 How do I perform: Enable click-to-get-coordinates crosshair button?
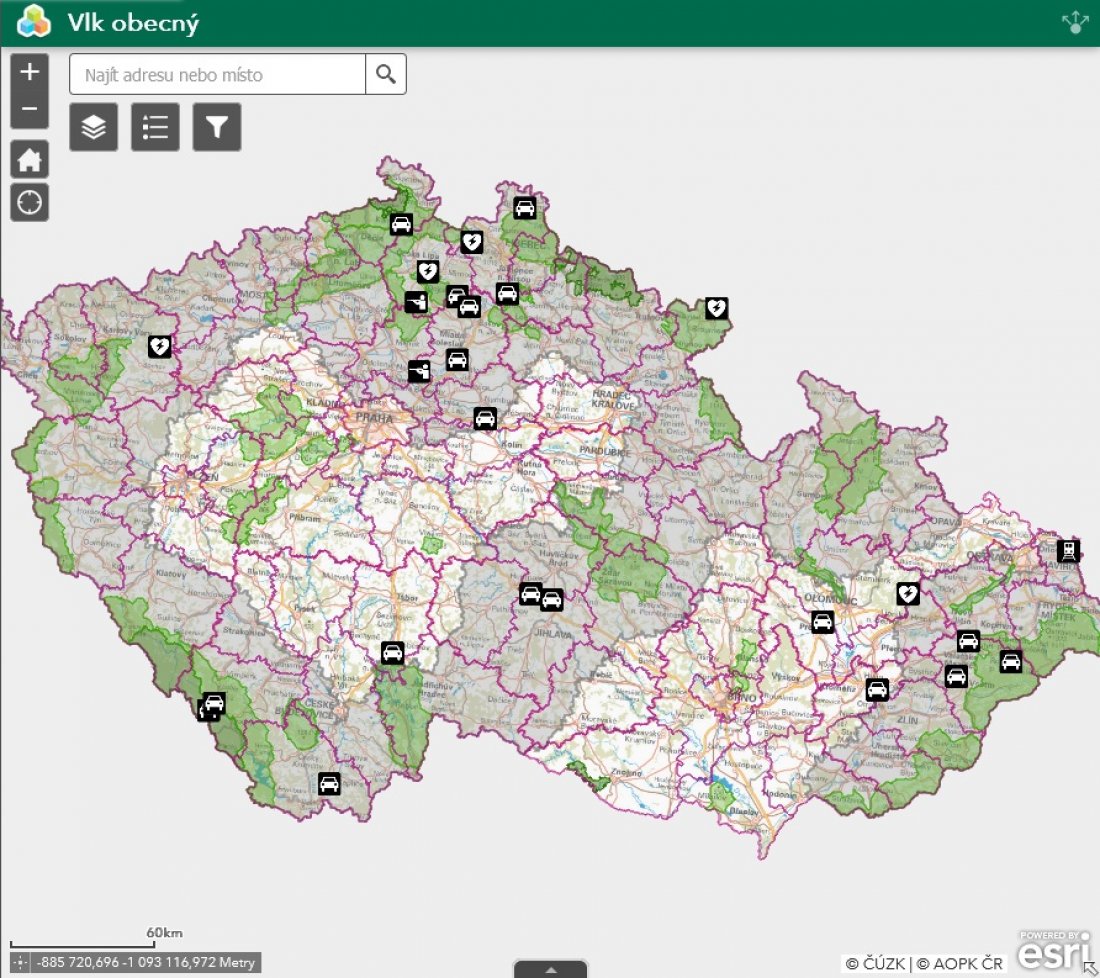[21, 963]
